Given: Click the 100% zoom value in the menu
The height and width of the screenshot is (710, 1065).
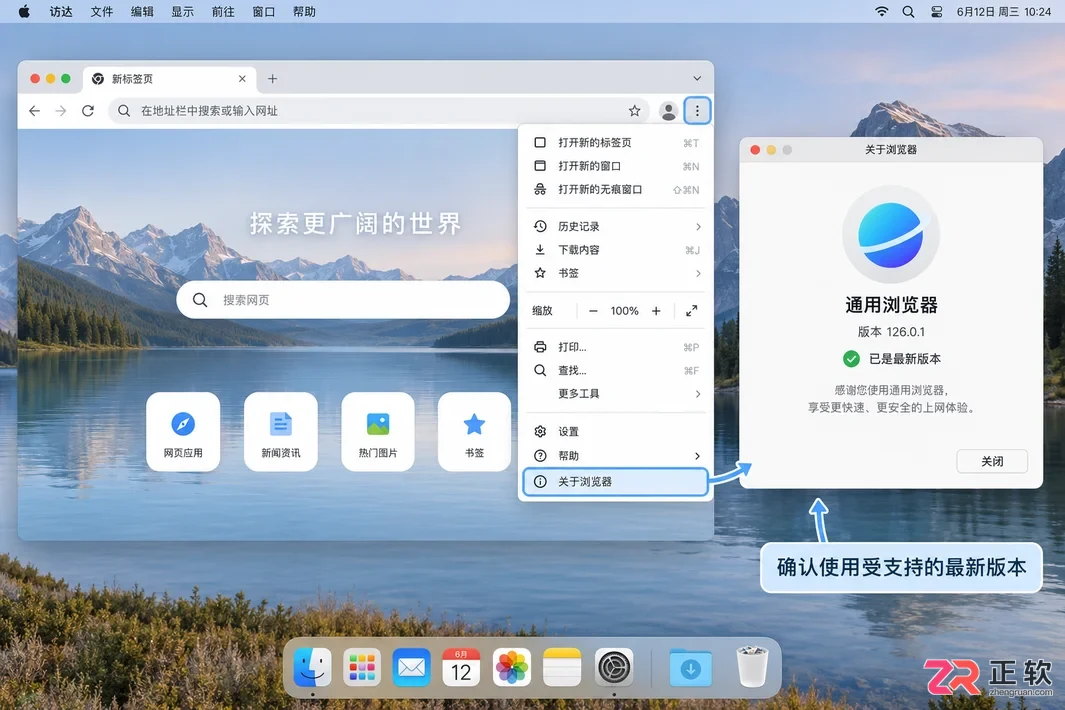Looking at the screenshot, I should (624, 310).
